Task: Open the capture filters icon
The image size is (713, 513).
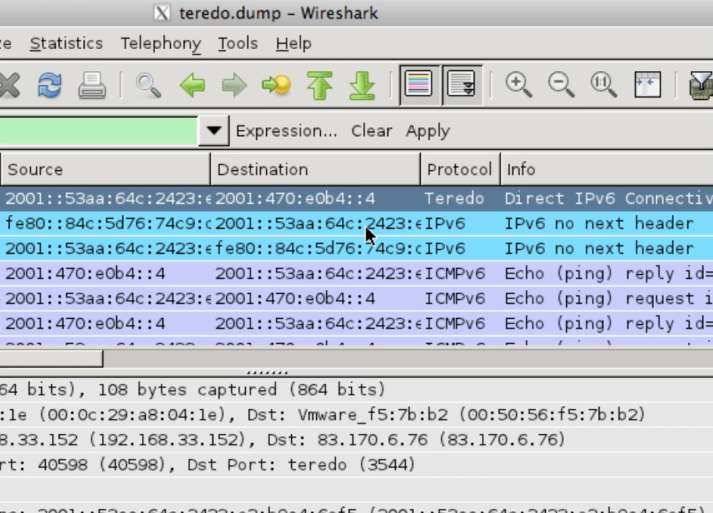Action: click(x=701, y=85)
